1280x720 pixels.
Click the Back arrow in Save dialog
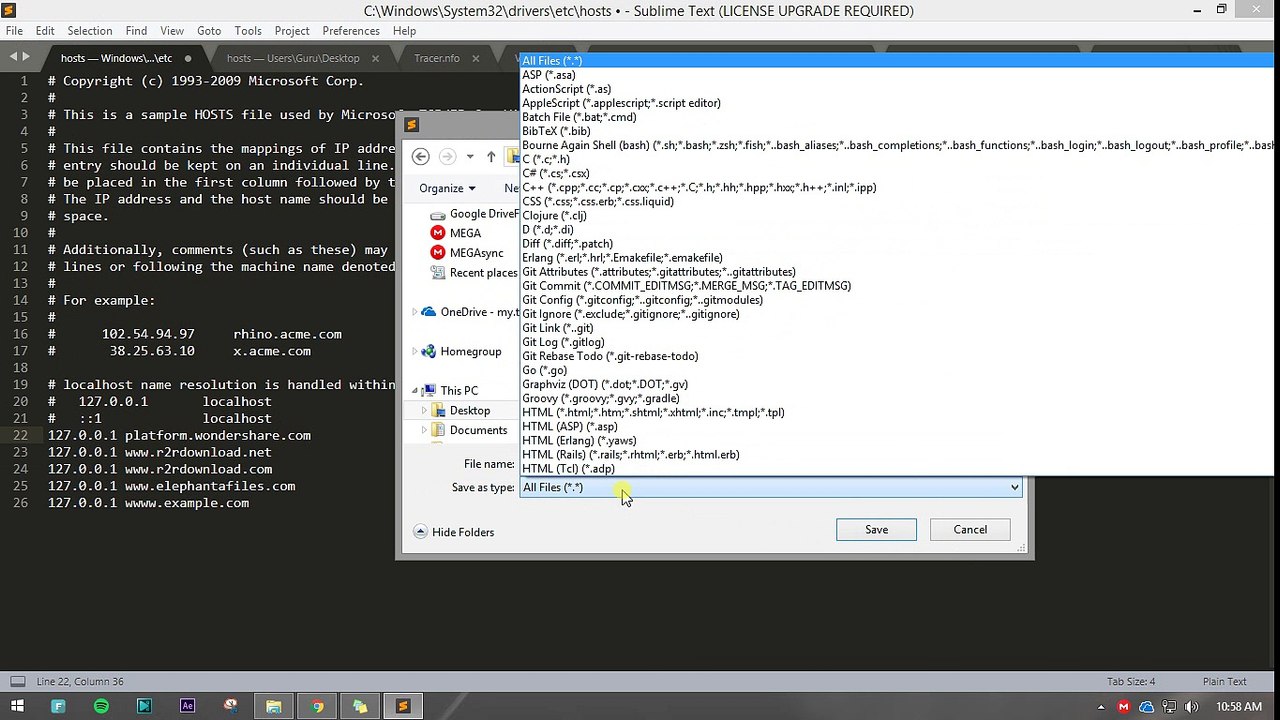[421, 156]
